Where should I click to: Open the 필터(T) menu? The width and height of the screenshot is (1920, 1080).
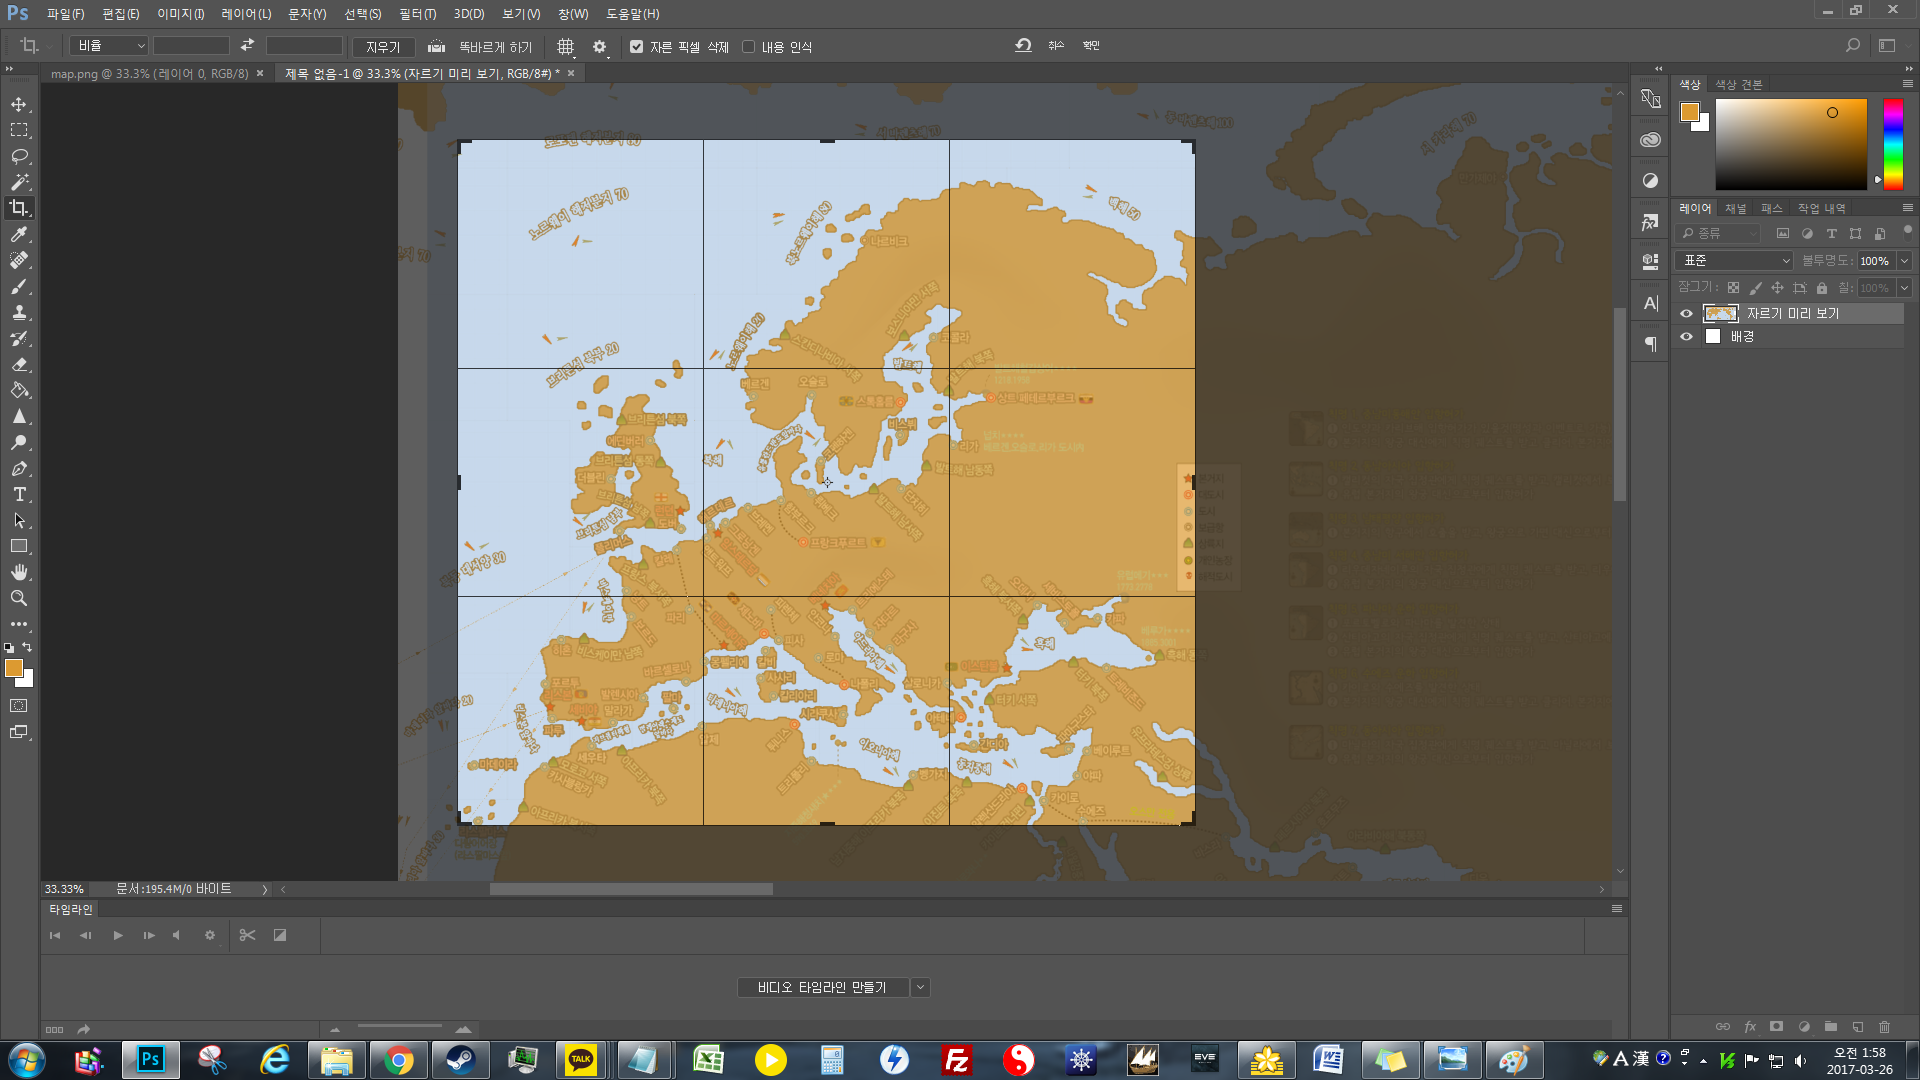[417, 14]
